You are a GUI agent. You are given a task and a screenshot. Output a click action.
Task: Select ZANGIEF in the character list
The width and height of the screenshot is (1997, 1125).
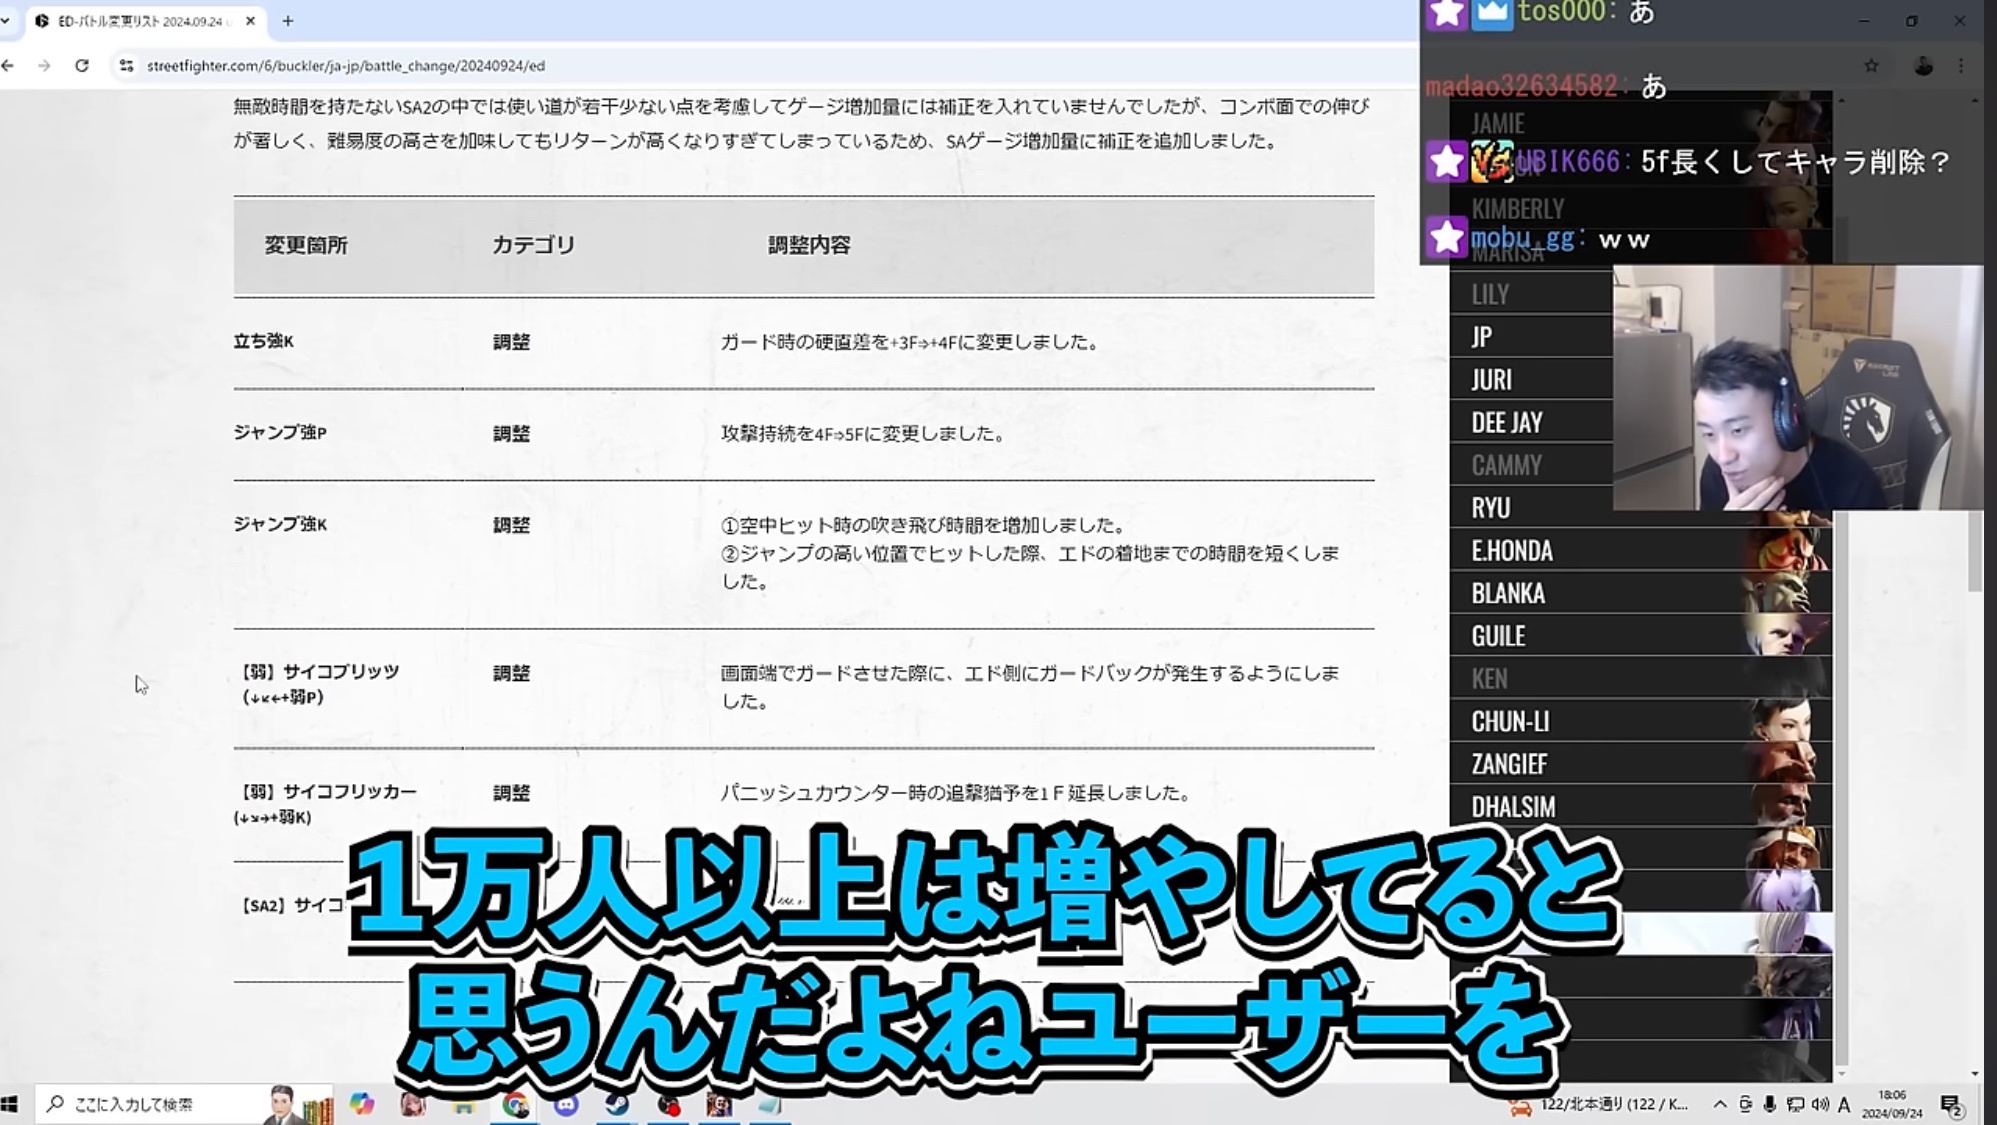(x=1640, y=764)
